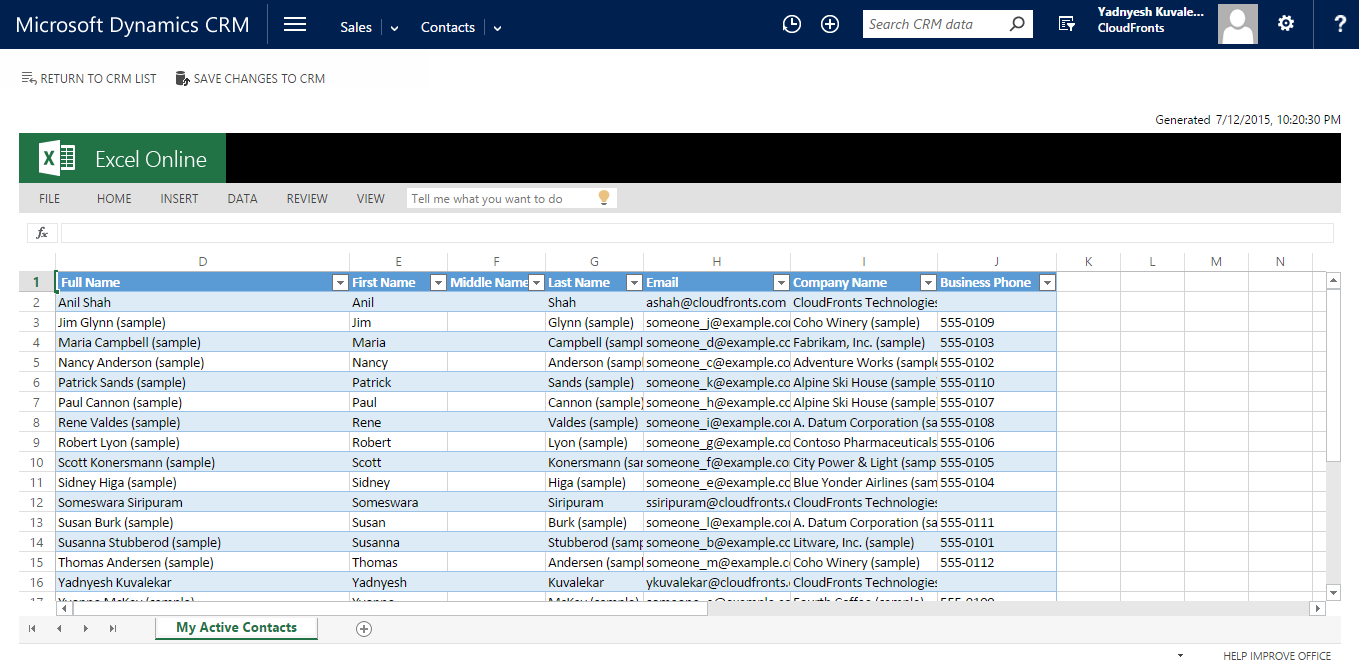Click the Anil Shah full name cell

coord(203,302)
